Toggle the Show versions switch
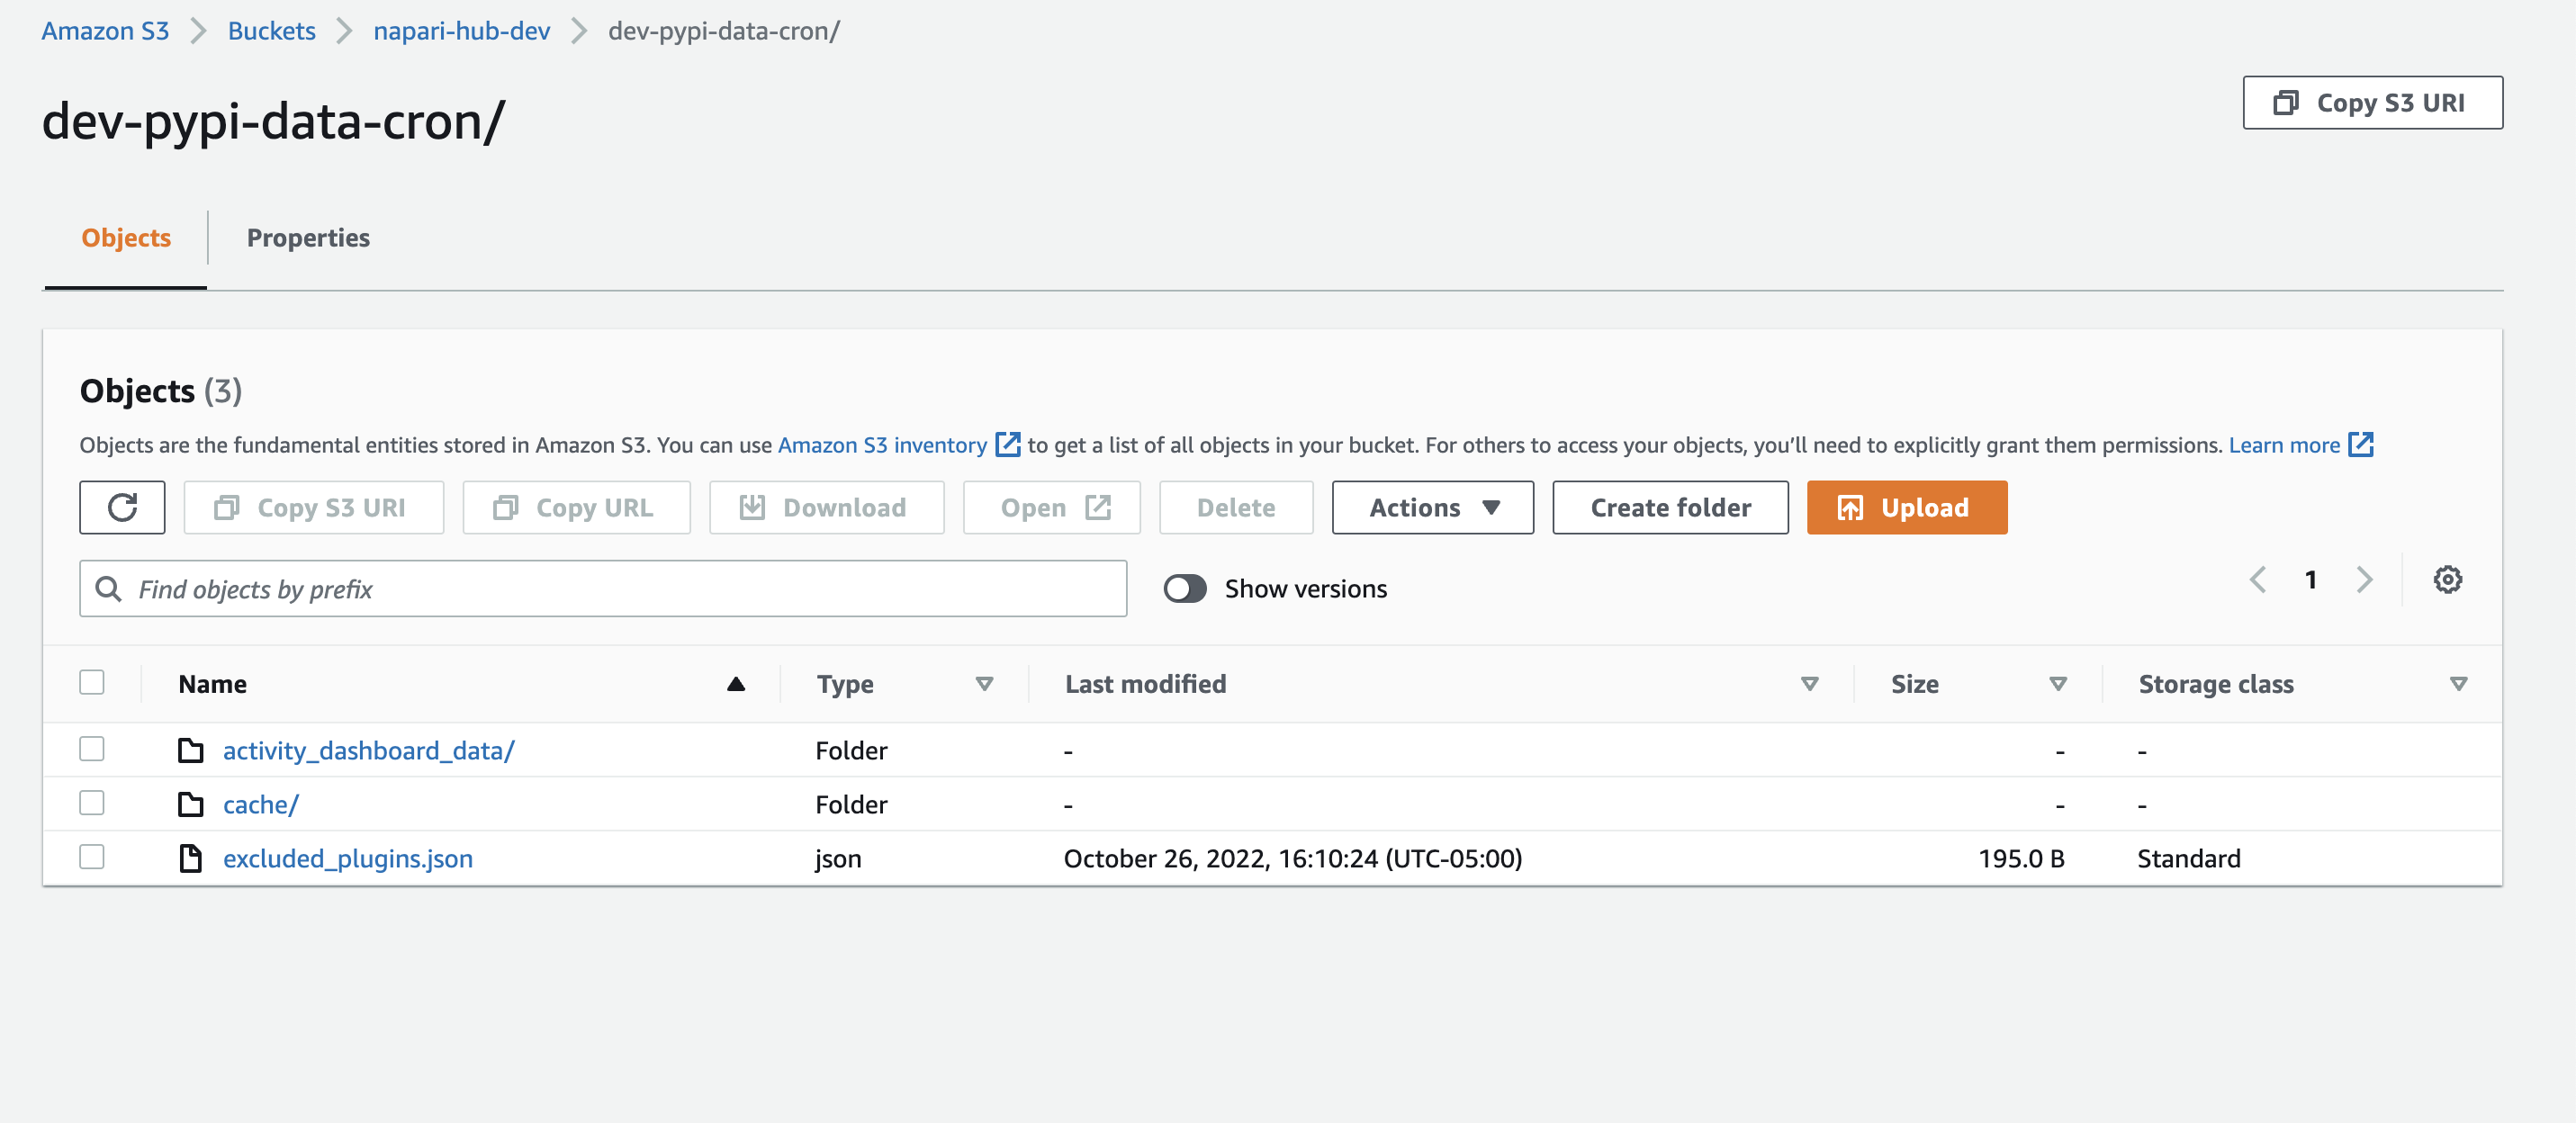The image size is (2576, 1123). coord(1186,589)
